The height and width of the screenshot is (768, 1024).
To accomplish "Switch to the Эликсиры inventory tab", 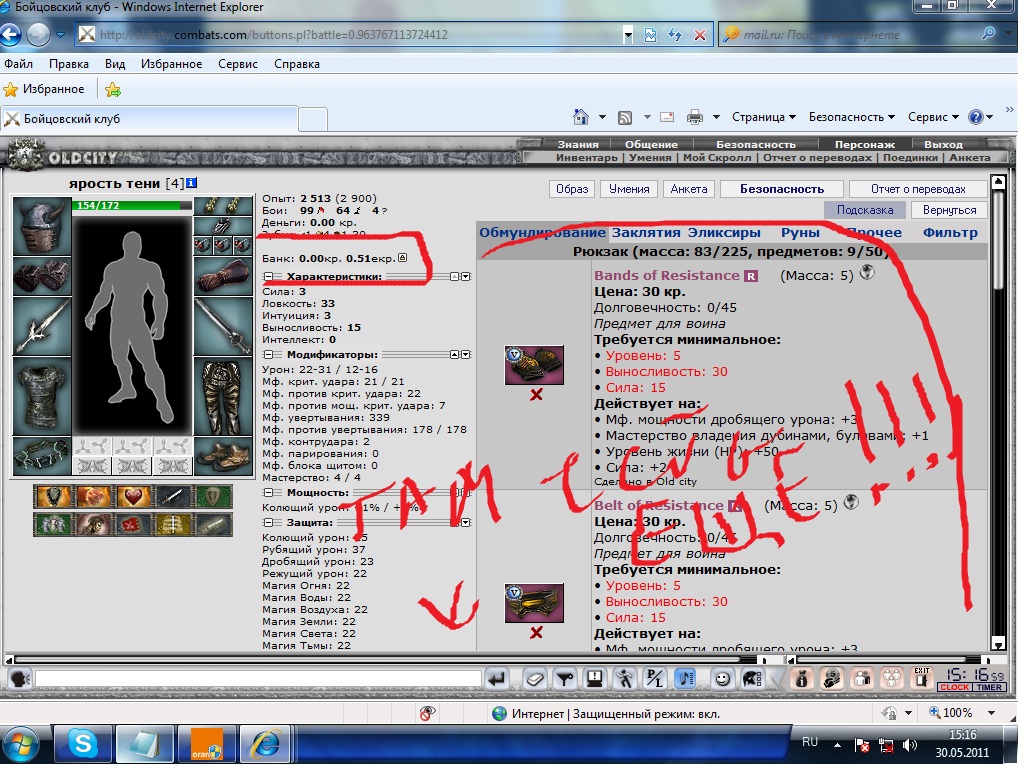I will (x=724, y=232).
